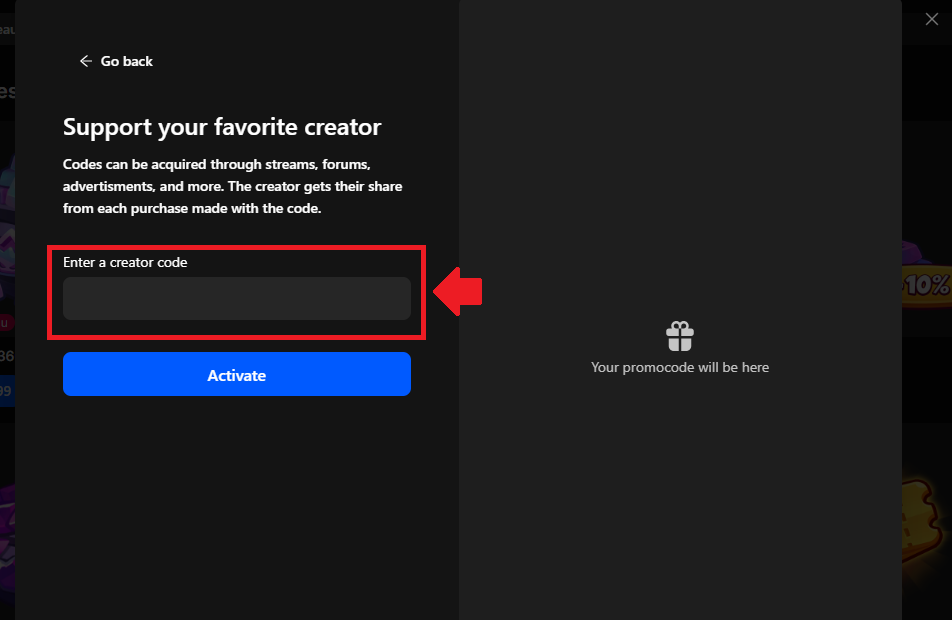The image size is (952, 620).
Task: Close the dialog with the X icon
Action: click(x=931, y=19)
